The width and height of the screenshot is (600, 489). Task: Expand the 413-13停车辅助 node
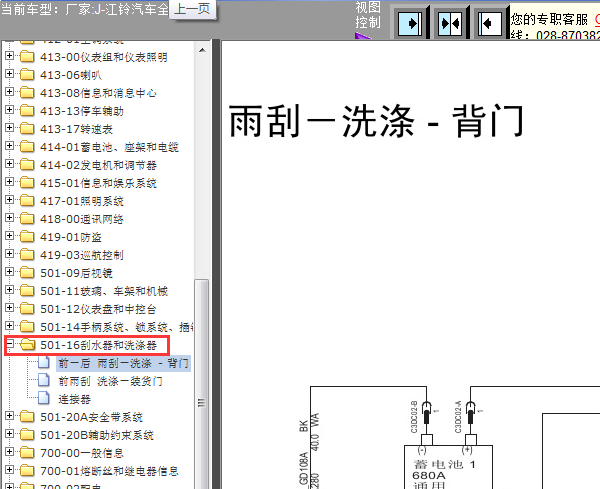tap(9, 110)
